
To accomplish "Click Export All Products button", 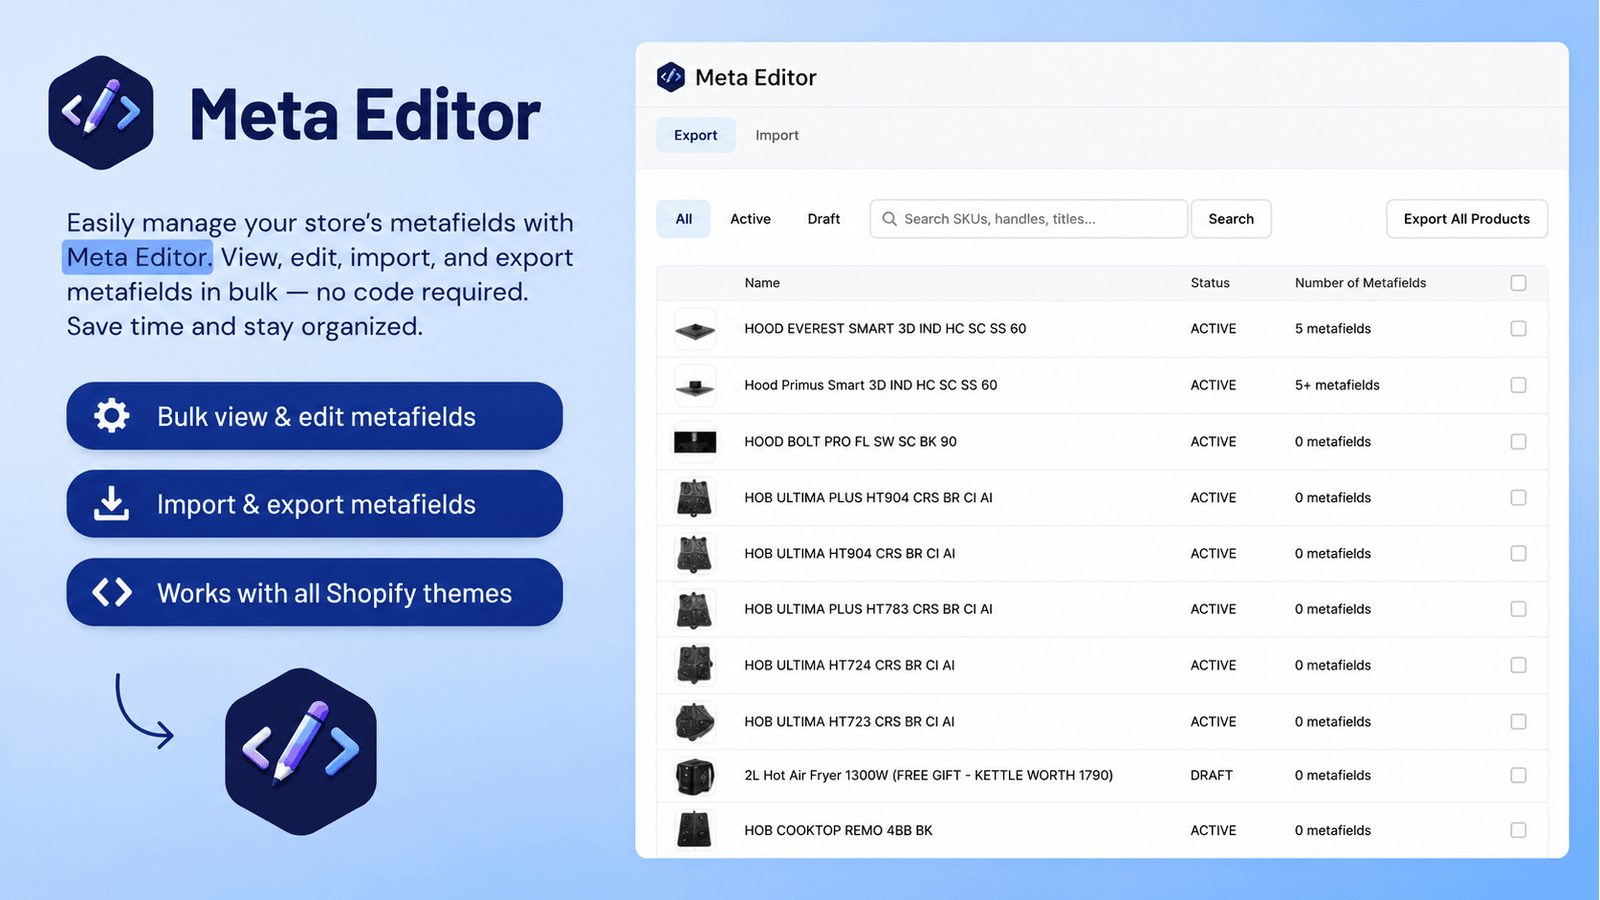I will click(x=1467, y=219).
